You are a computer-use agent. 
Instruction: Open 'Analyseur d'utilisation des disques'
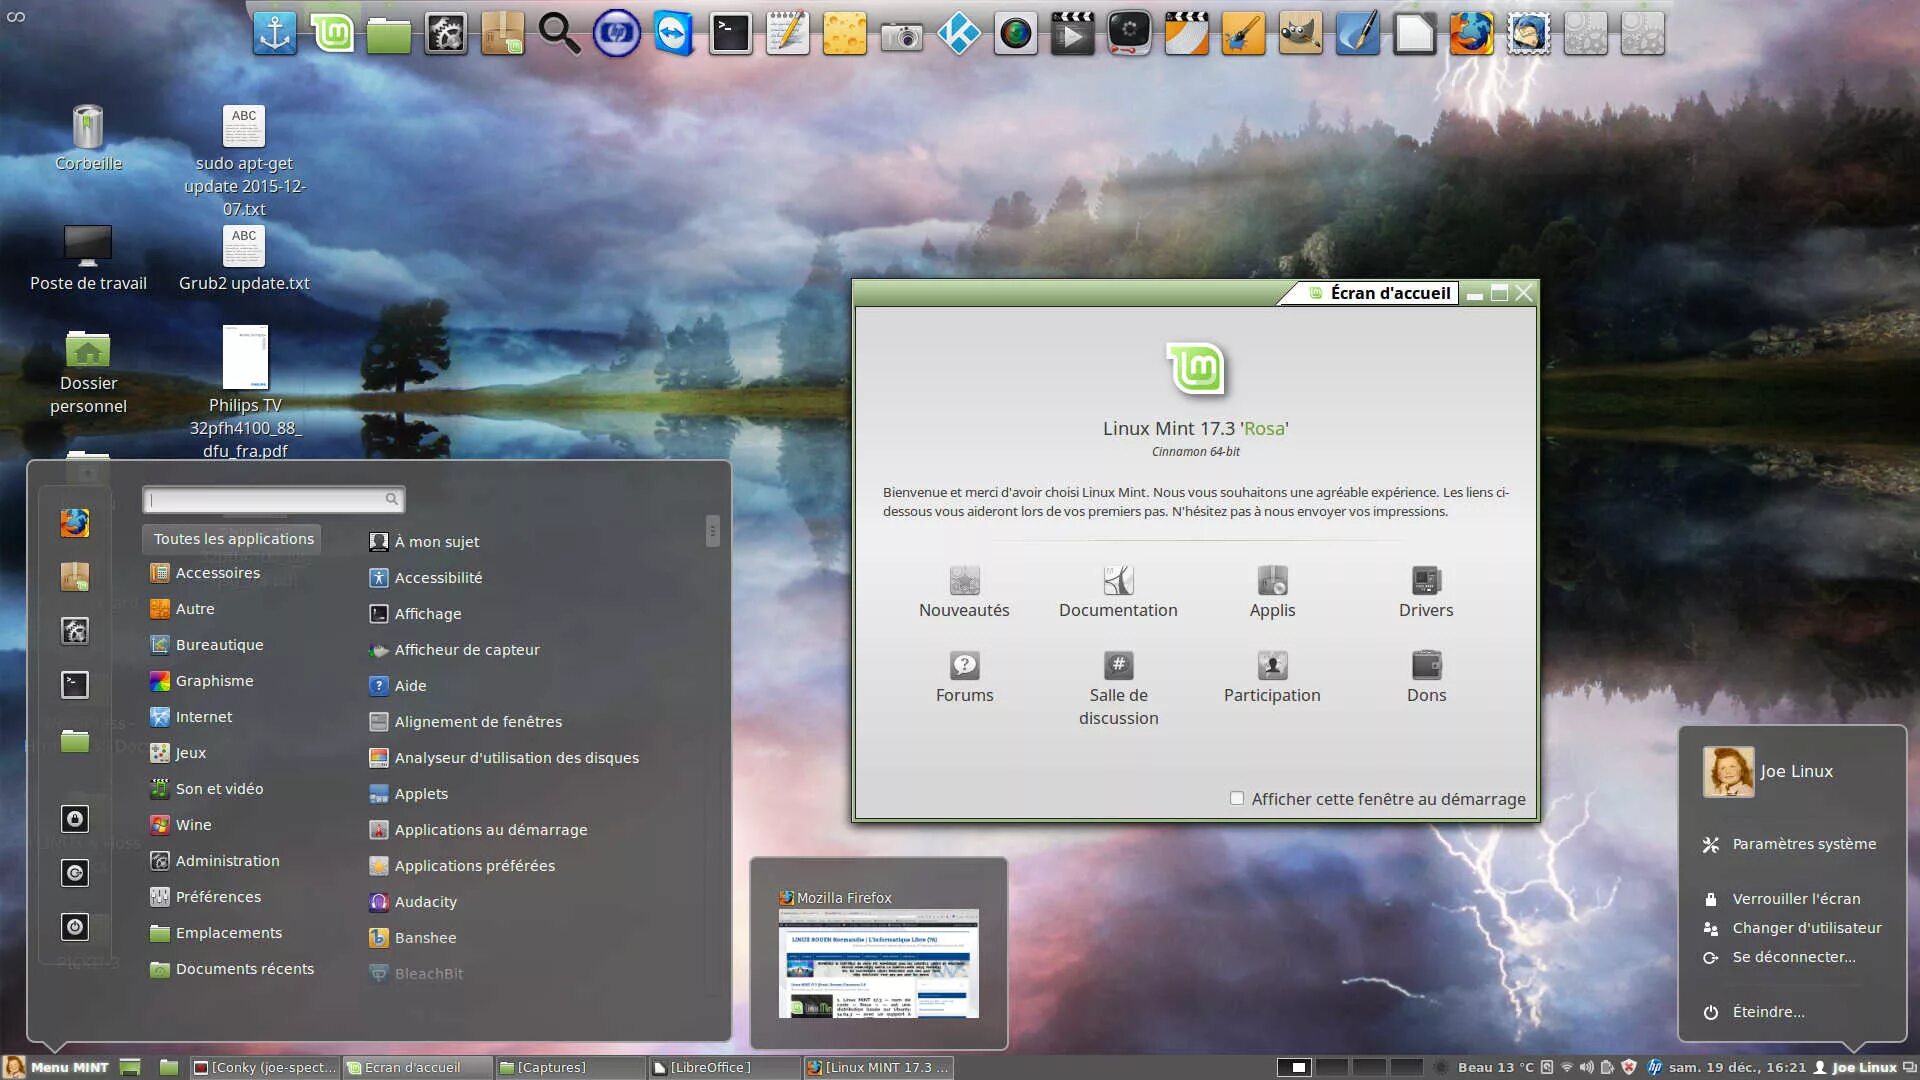(505, 758)
